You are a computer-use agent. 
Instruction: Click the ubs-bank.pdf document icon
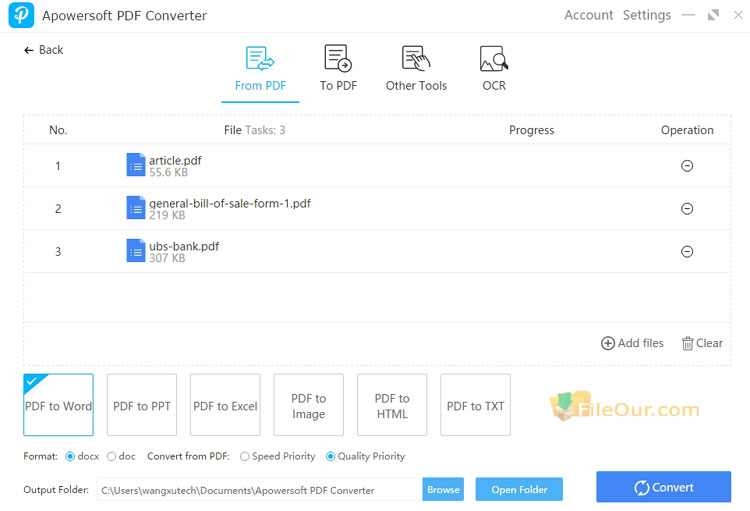click(x=136, y=250)
